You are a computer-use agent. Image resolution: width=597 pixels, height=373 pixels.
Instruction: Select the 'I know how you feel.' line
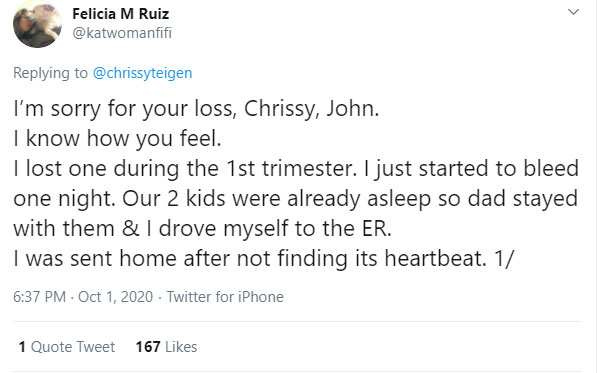click(x=117, y=139)
